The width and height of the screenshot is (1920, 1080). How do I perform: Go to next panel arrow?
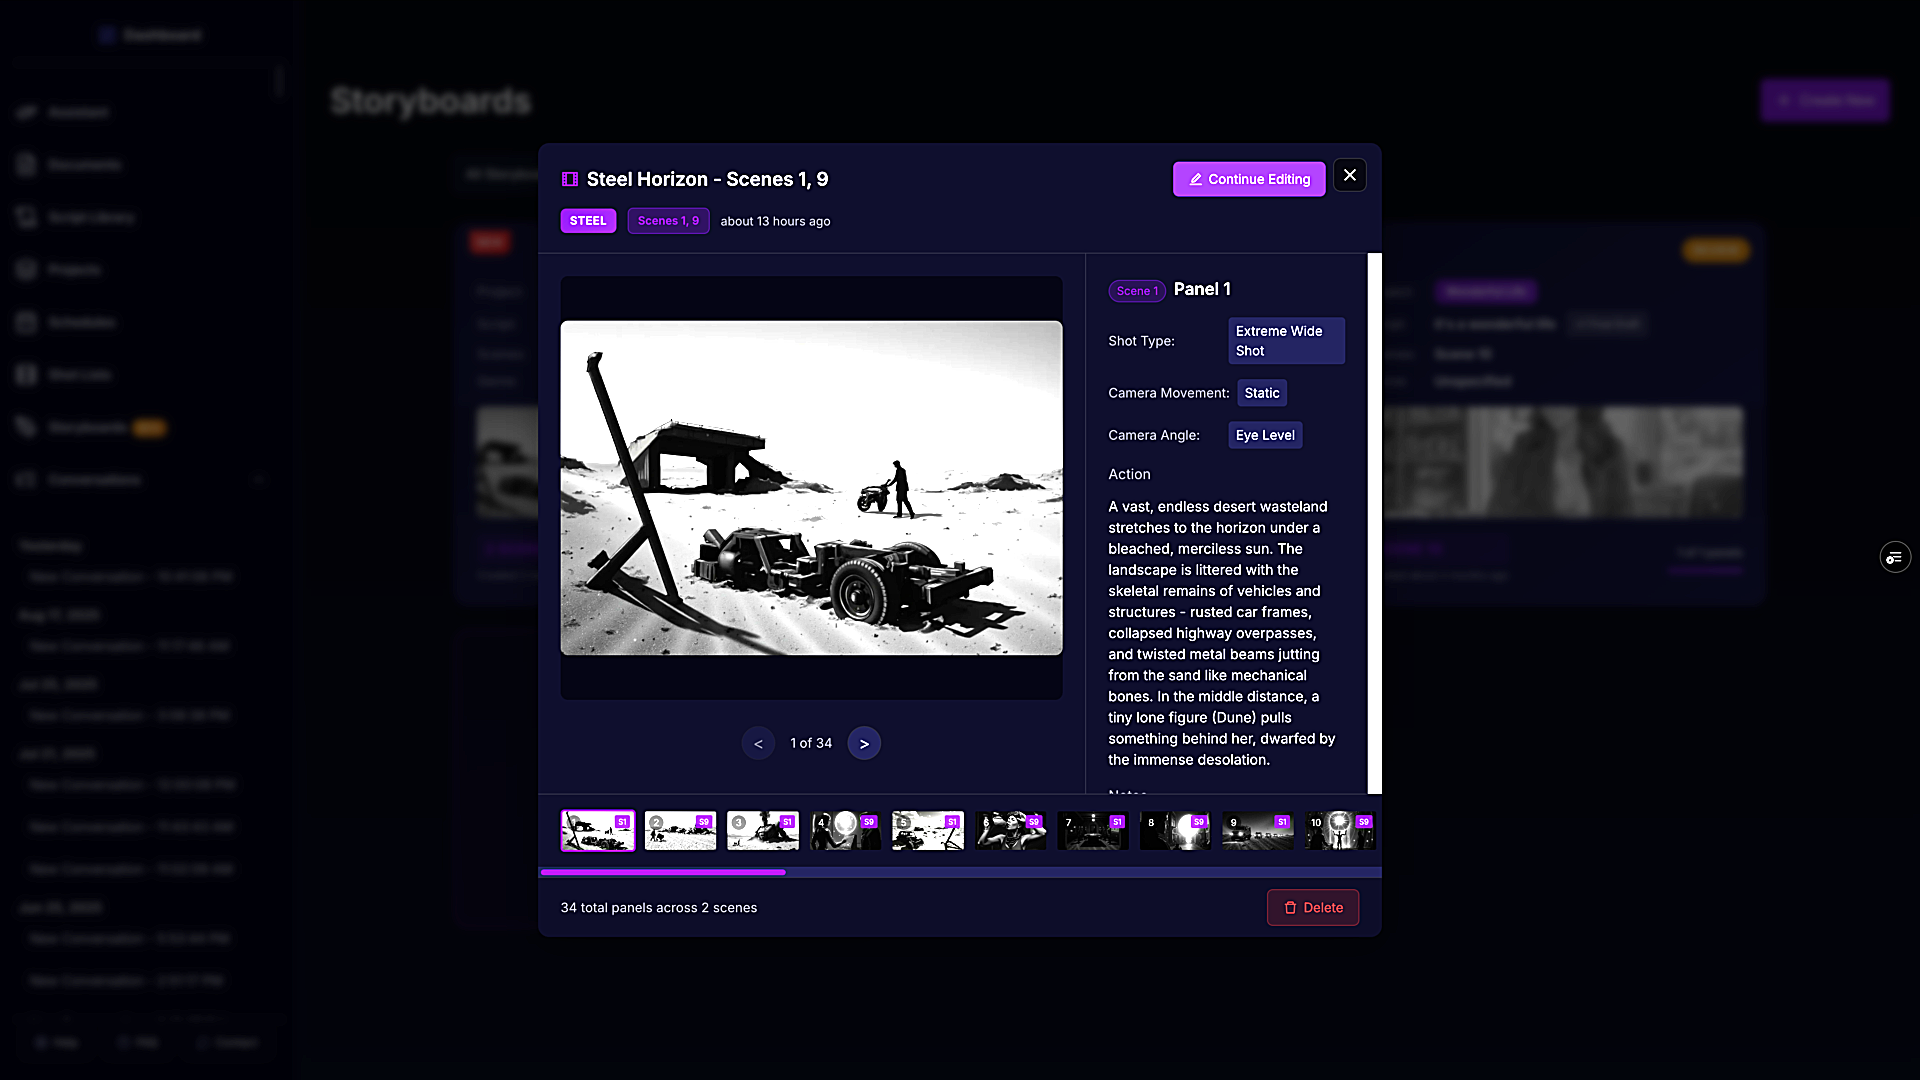click(864, 743)
